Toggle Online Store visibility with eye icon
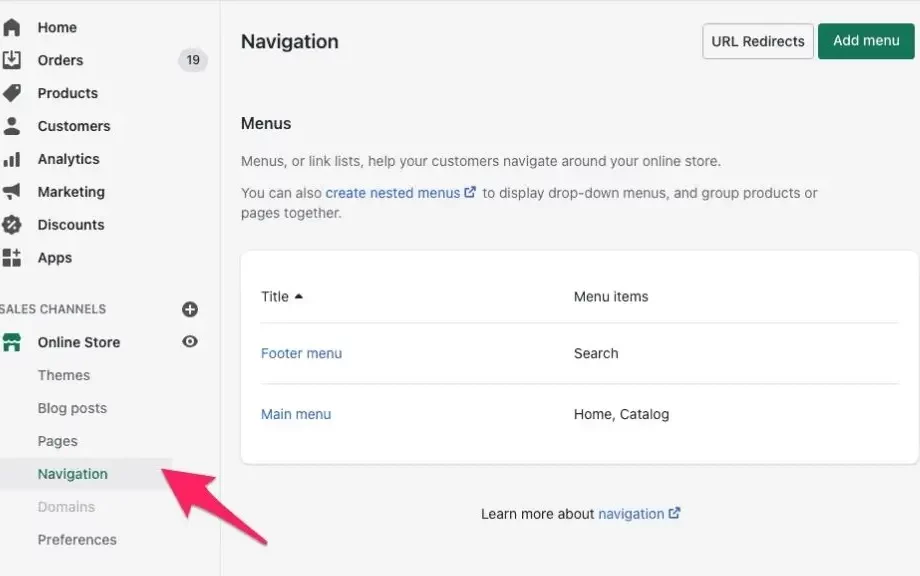 pyautogui.click(x=189, y=342)
